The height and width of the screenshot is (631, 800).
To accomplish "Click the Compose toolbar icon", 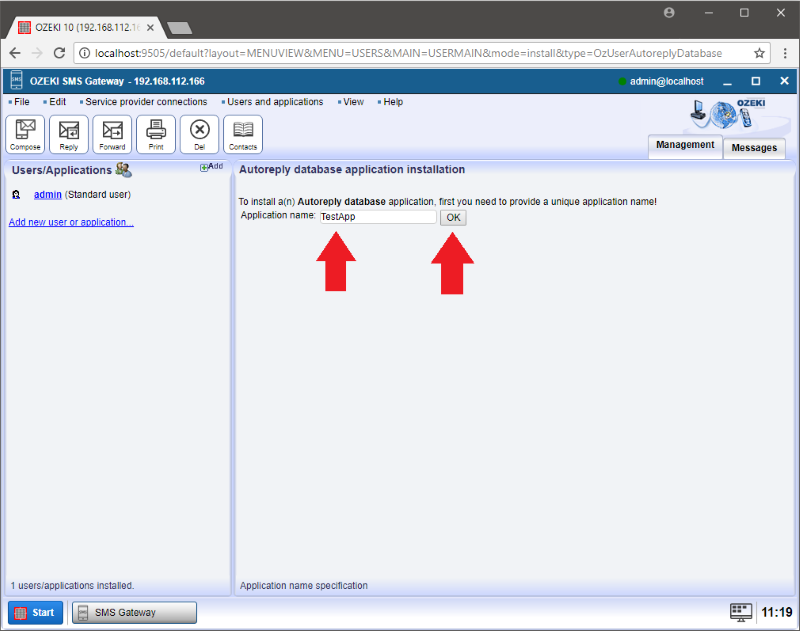I will click(26, 134).
